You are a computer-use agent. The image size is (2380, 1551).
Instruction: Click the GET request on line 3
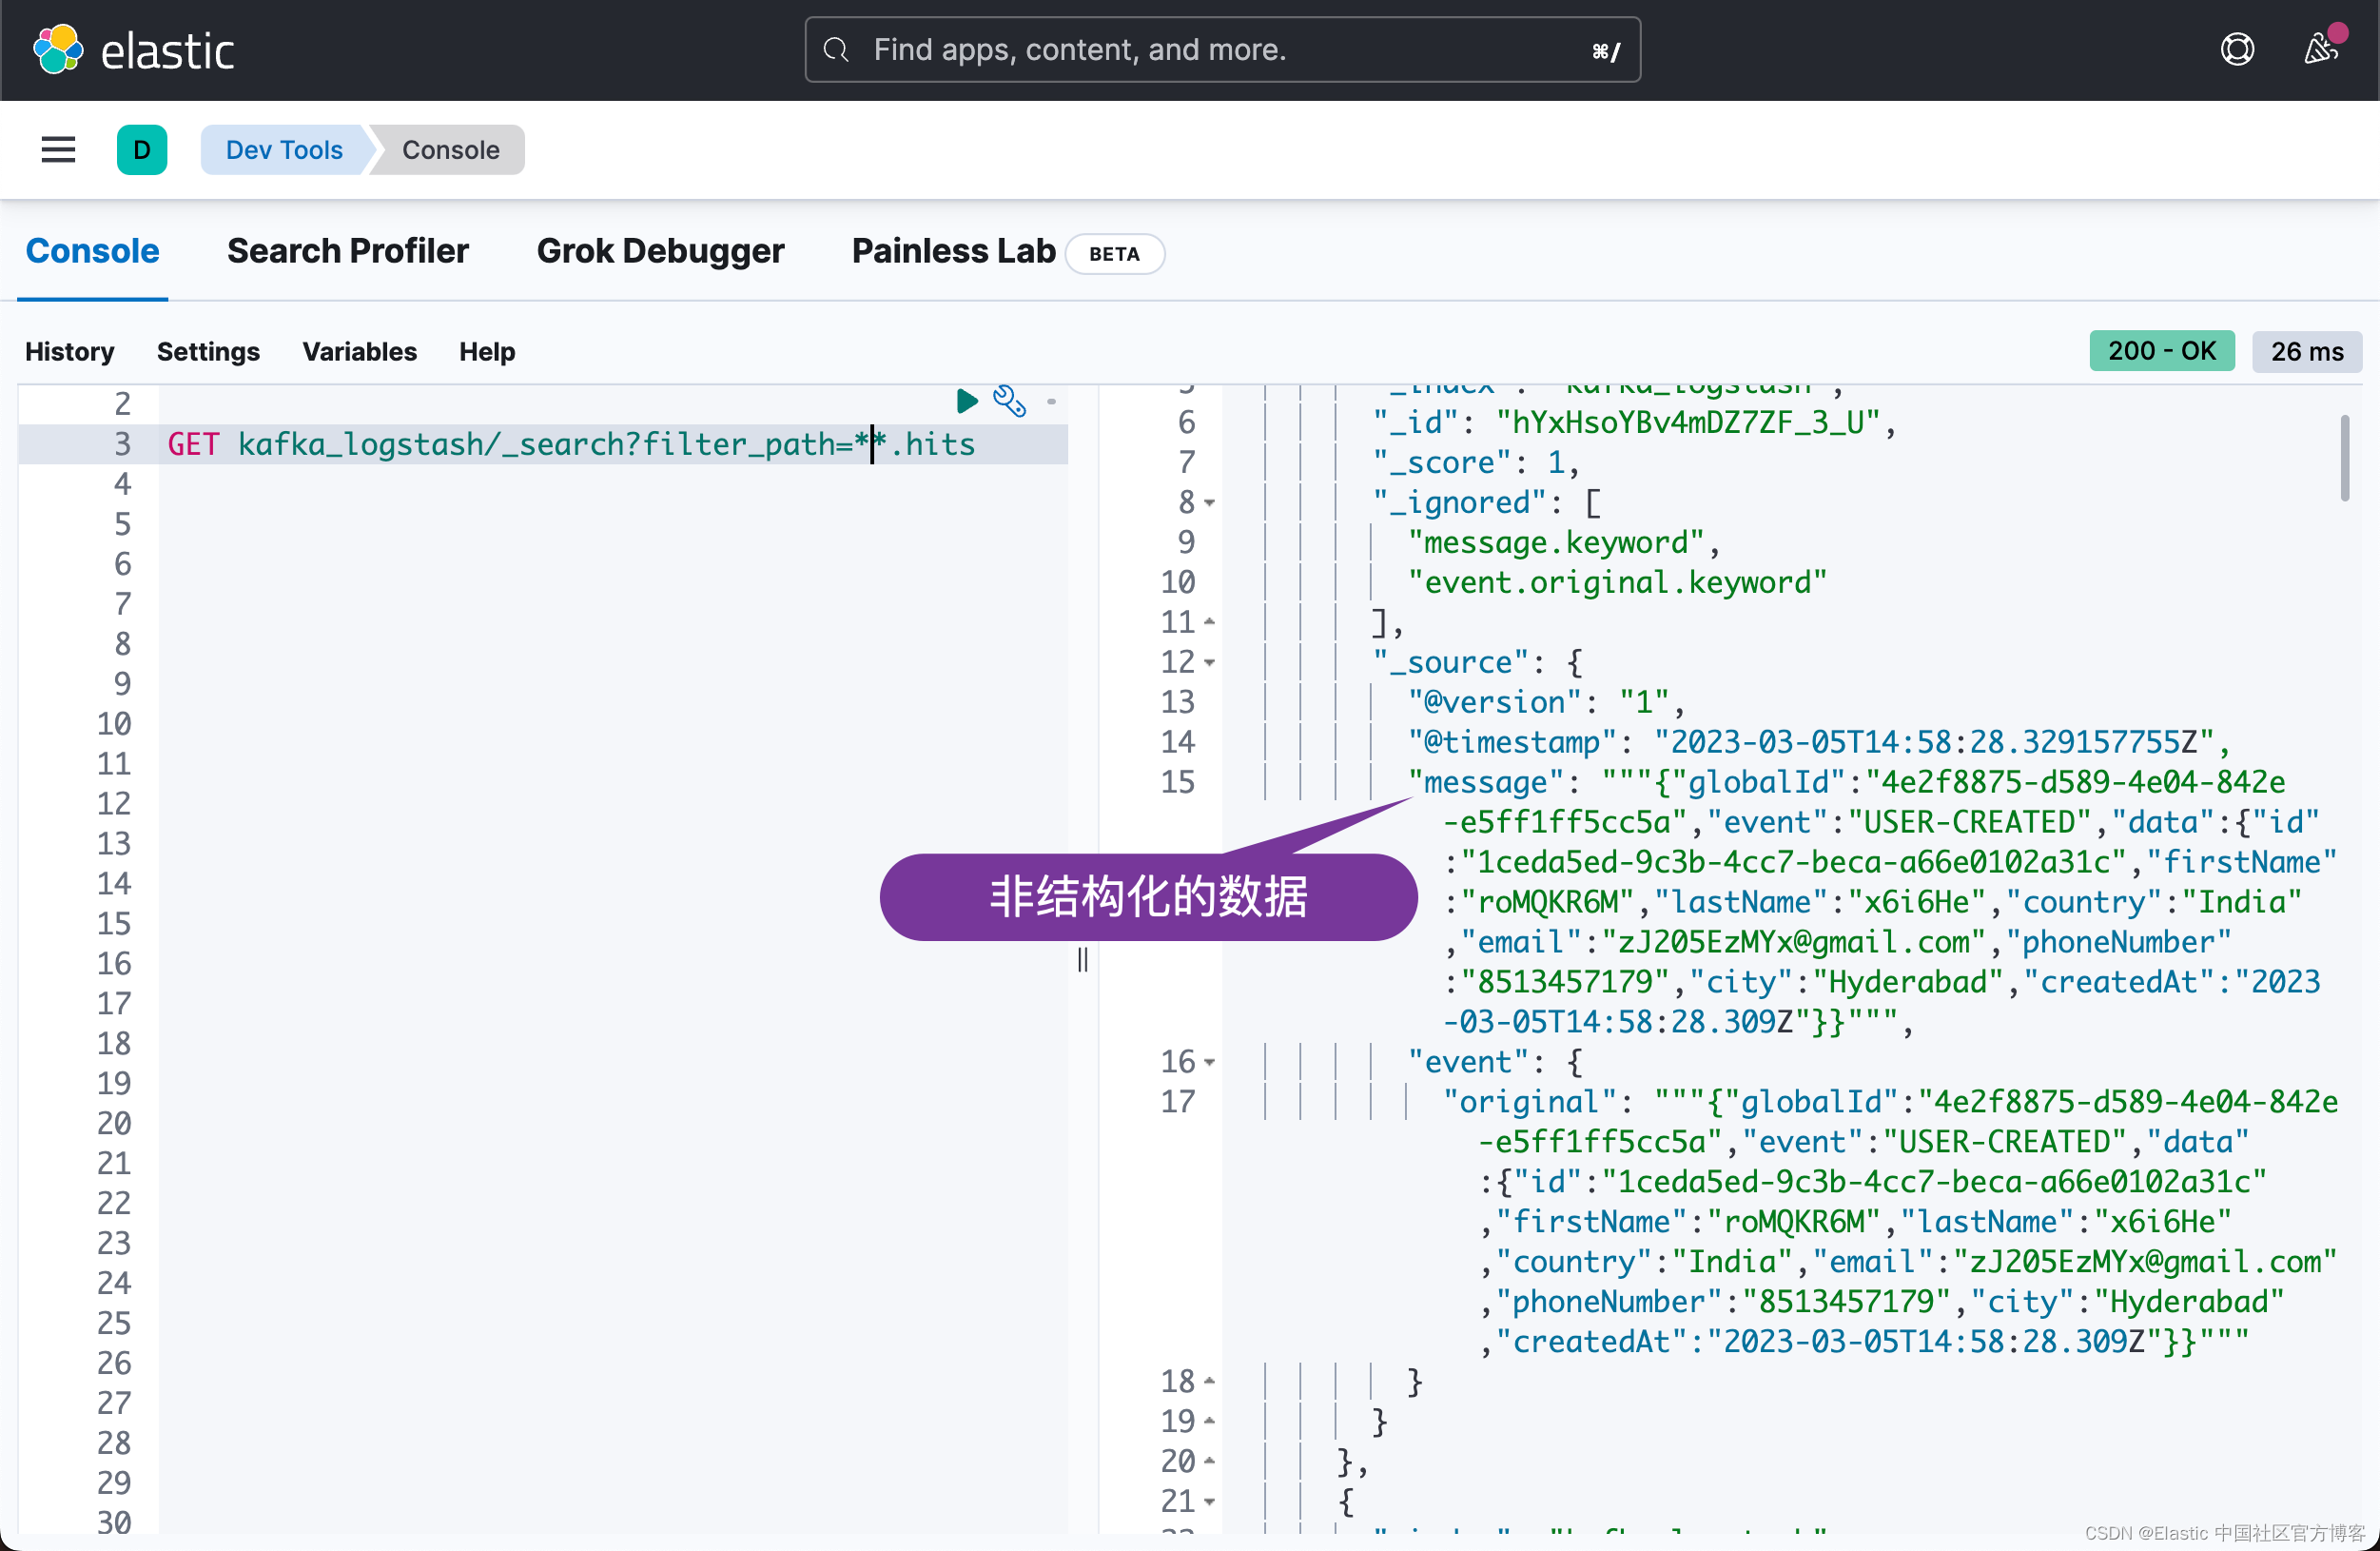(x=571, y=444)
